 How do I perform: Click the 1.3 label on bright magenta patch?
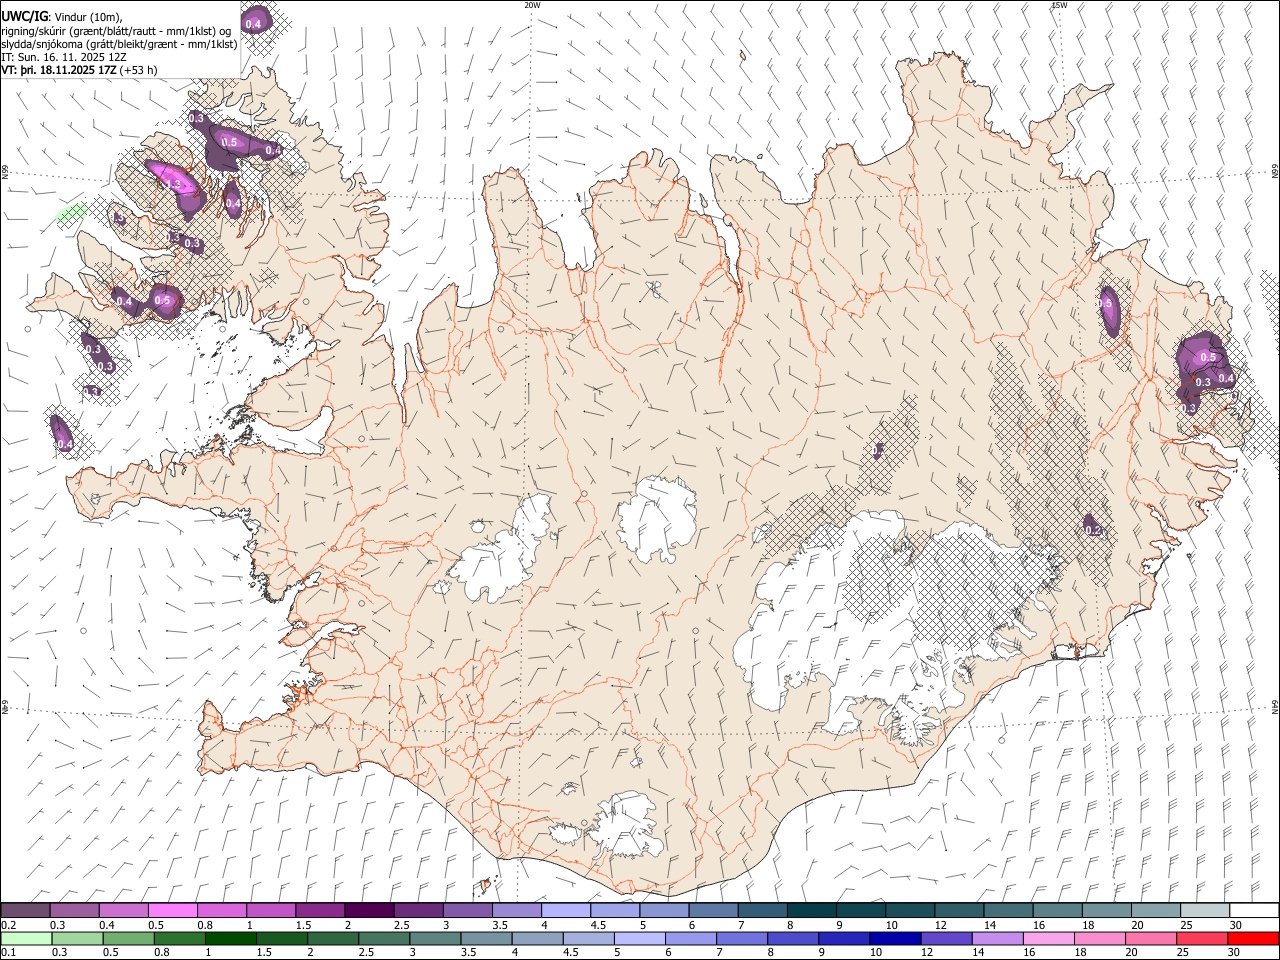pos(173,184)
